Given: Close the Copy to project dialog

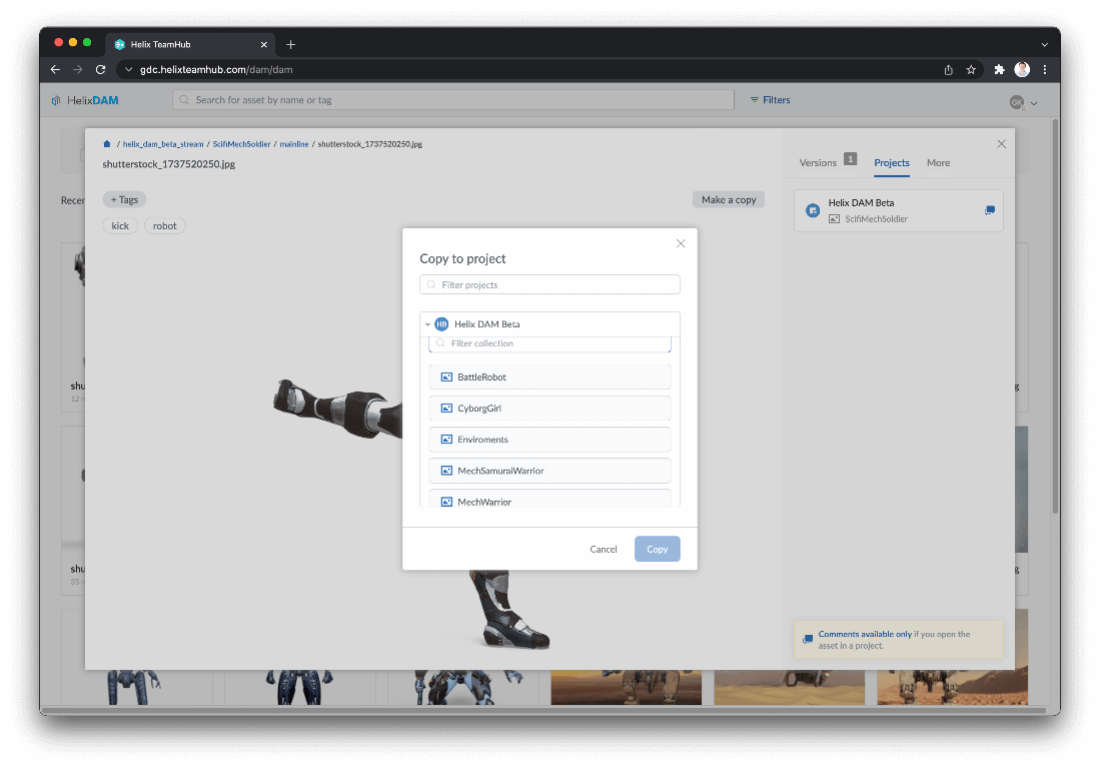Looking at the screenshot, I should 680,243.
